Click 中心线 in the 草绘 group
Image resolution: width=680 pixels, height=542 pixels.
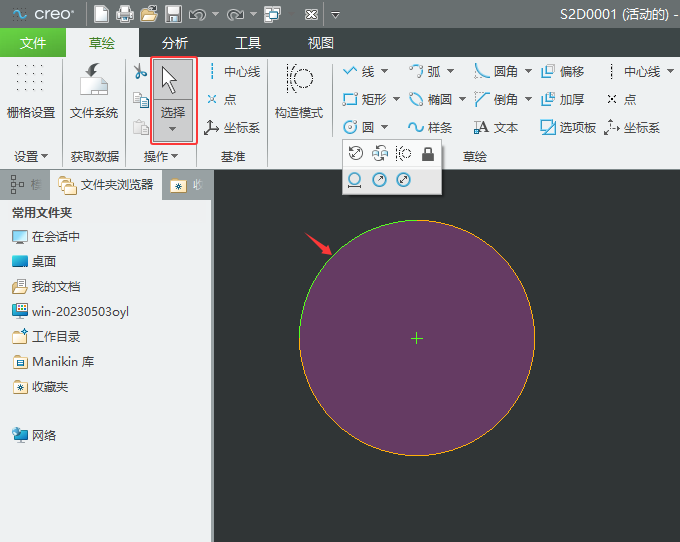click(634, 72)
